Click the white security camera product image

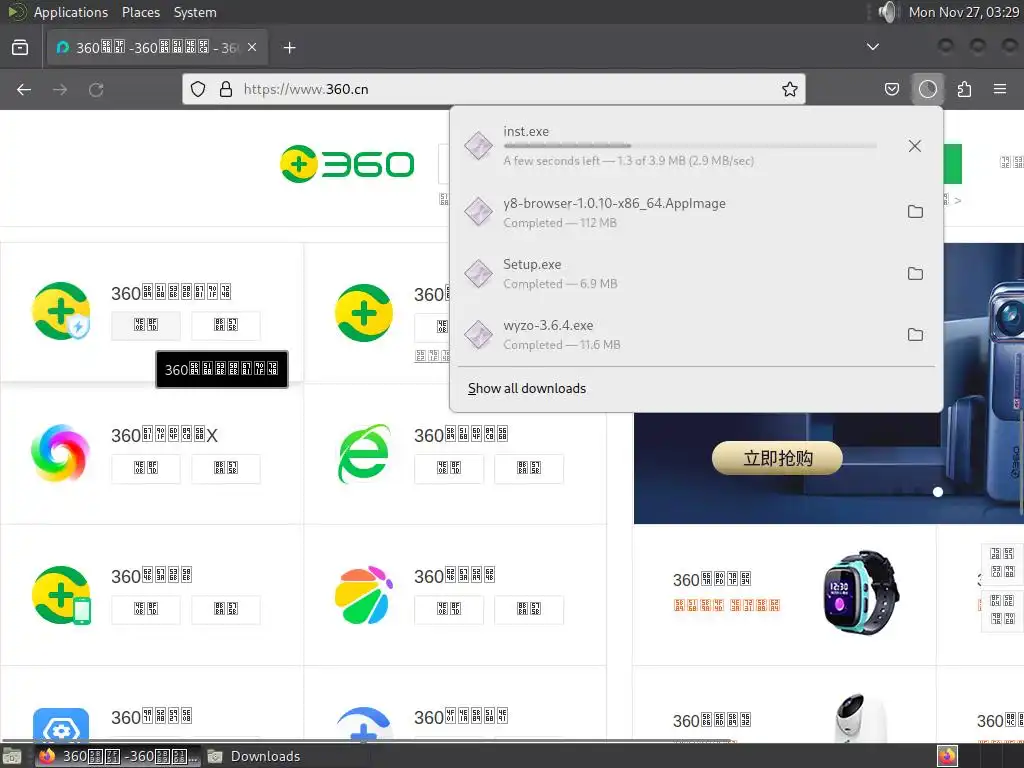pyautogui.click(x=861, y=717)
